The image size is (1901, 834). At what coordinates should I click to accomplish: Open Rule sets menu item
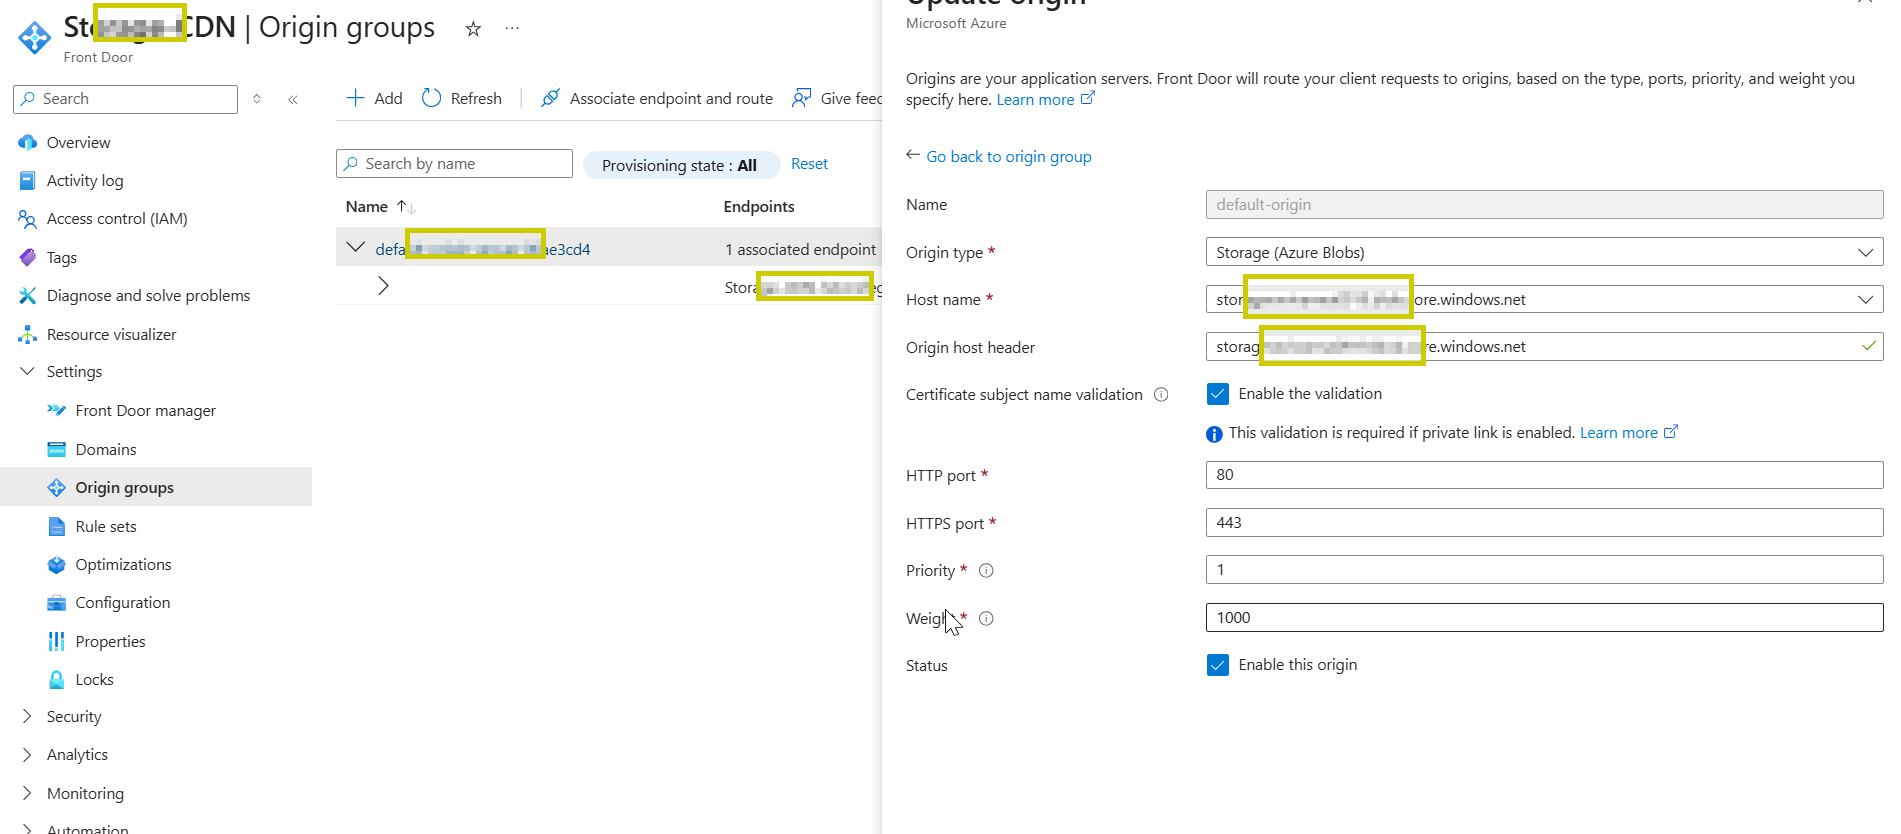[106, 527]
